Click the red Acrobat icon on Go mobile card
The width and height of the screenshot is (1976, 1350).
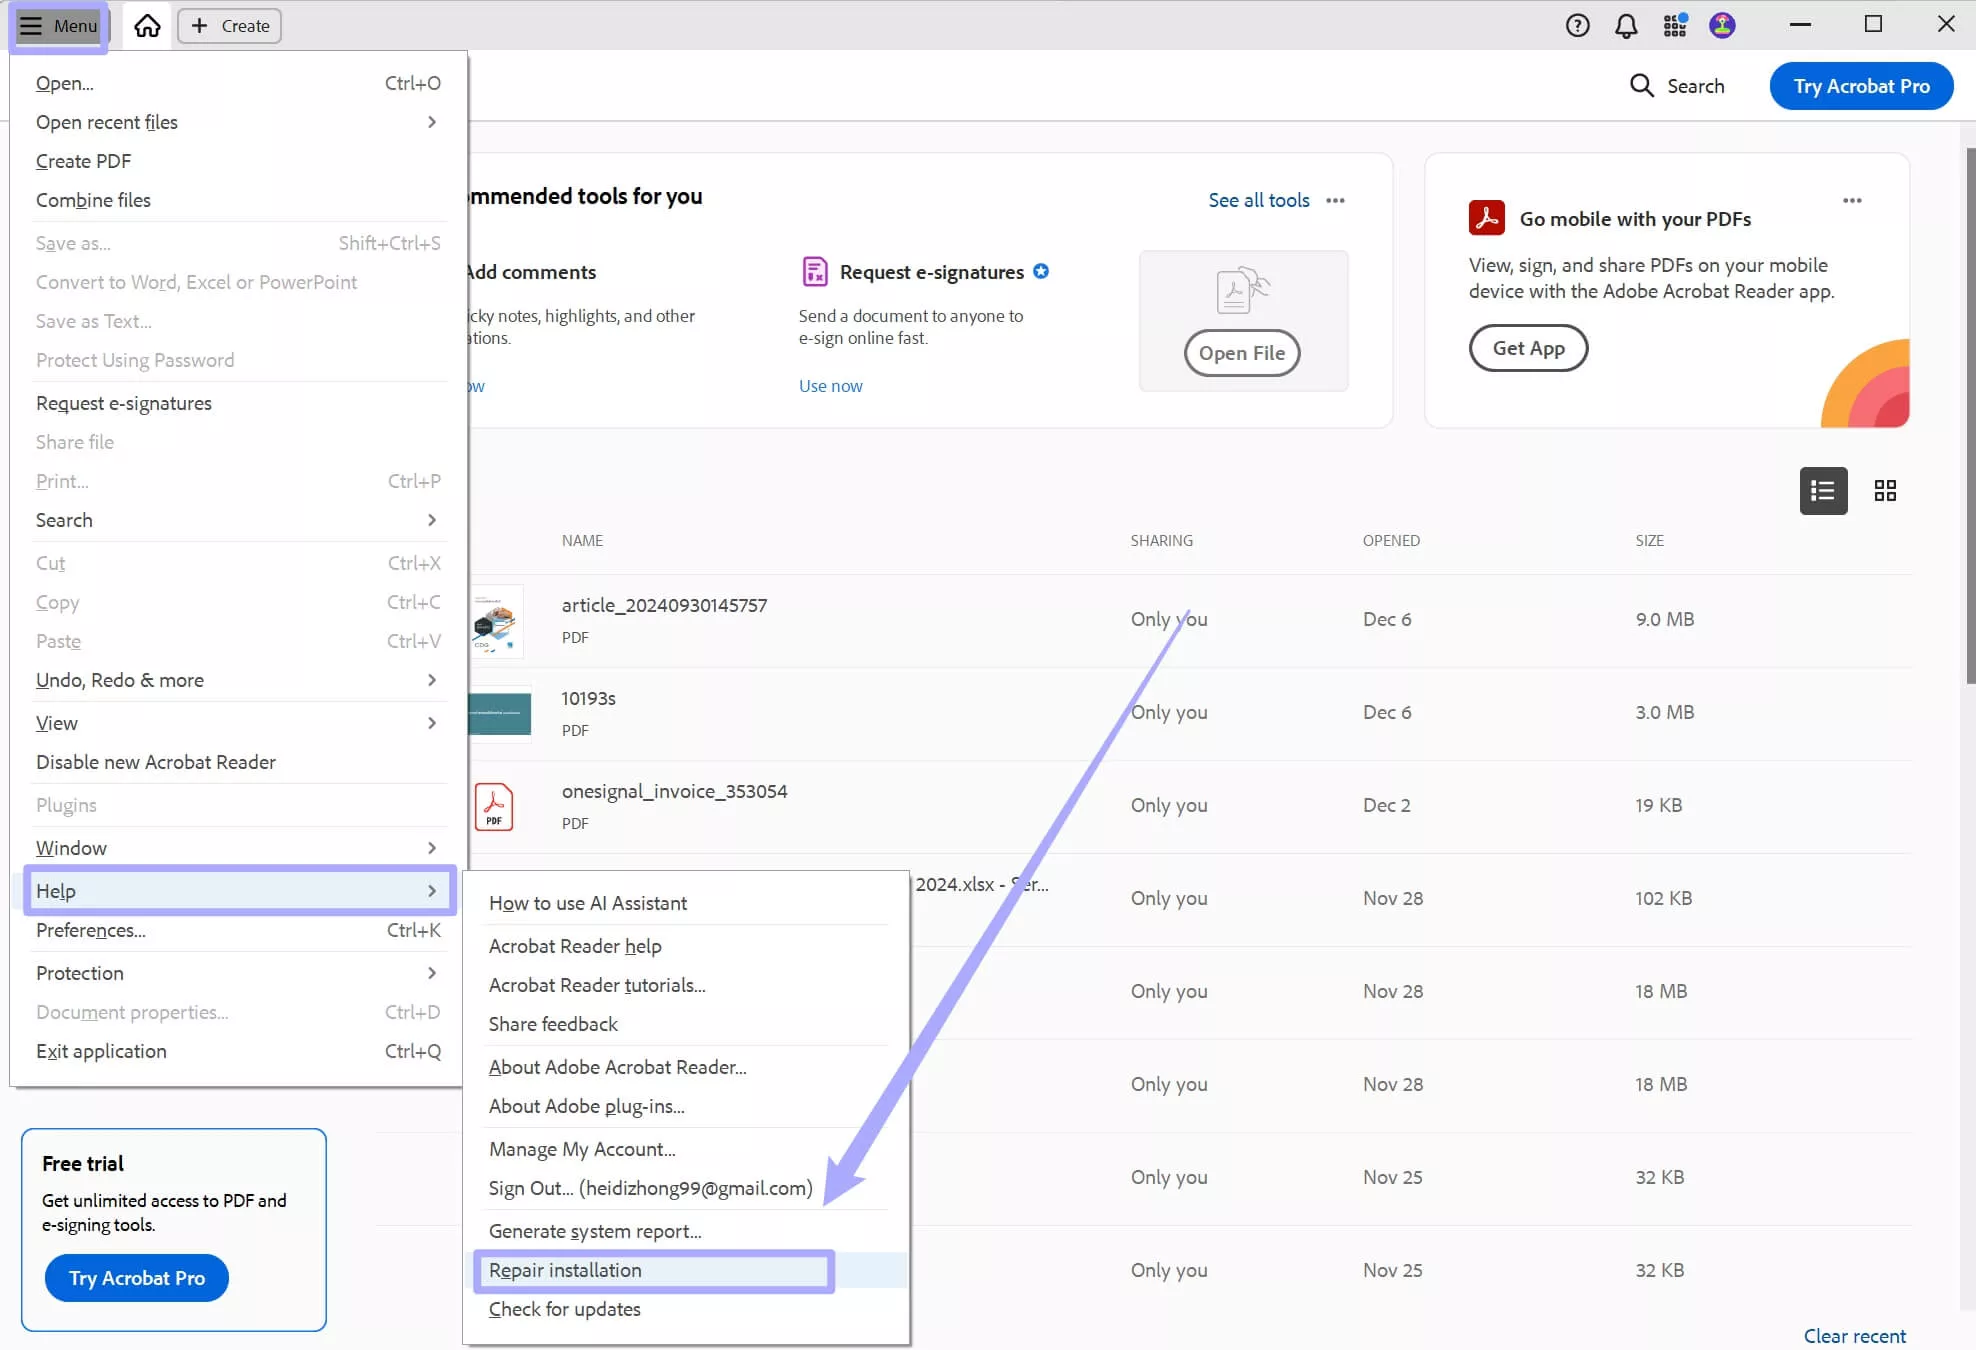coord(1487,217)
